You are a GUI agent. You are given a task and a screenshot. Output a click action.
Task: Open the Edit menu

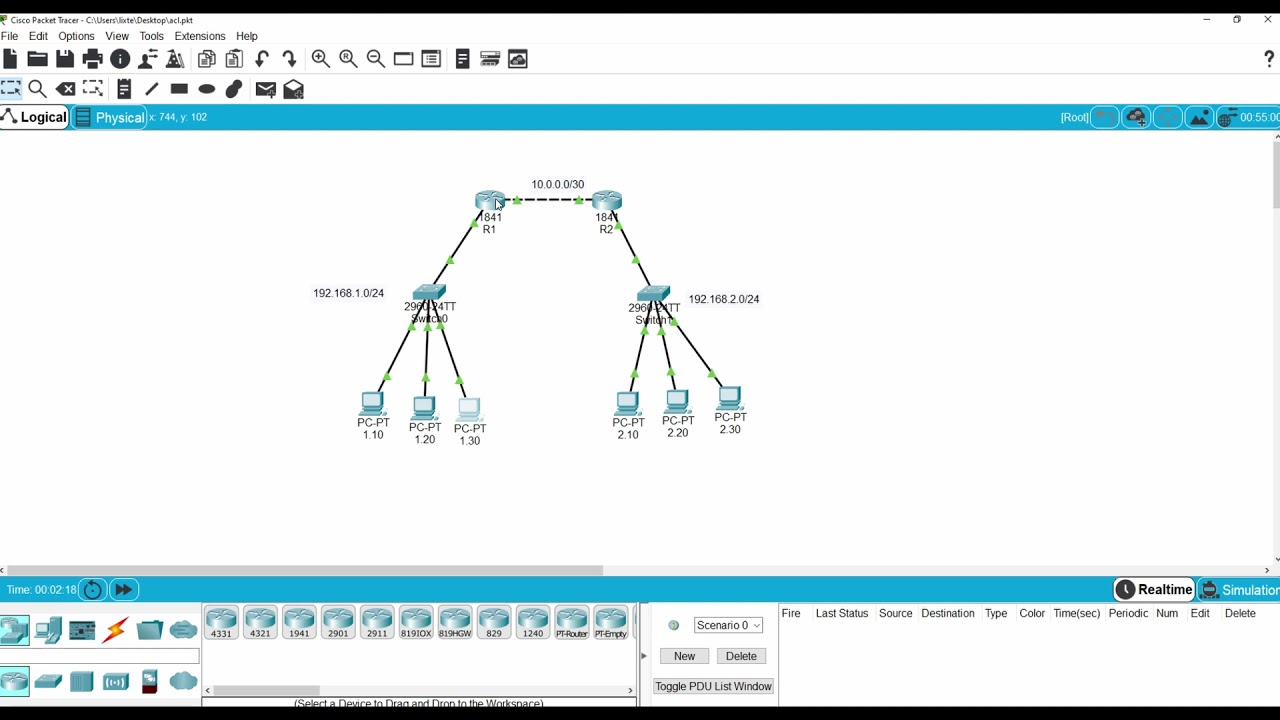pyautogui.click(x=38, y=36)
